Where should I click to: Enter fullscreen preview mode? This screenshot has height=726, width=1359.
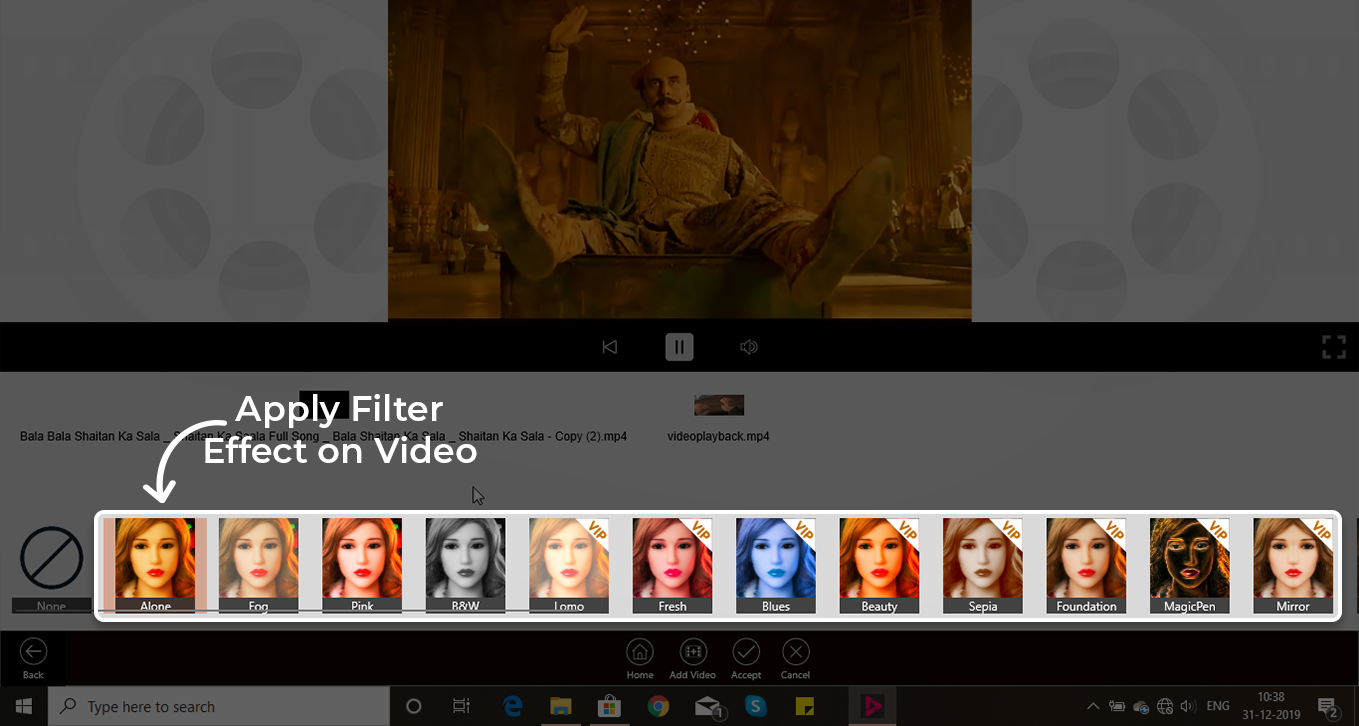click(1334, 347)
